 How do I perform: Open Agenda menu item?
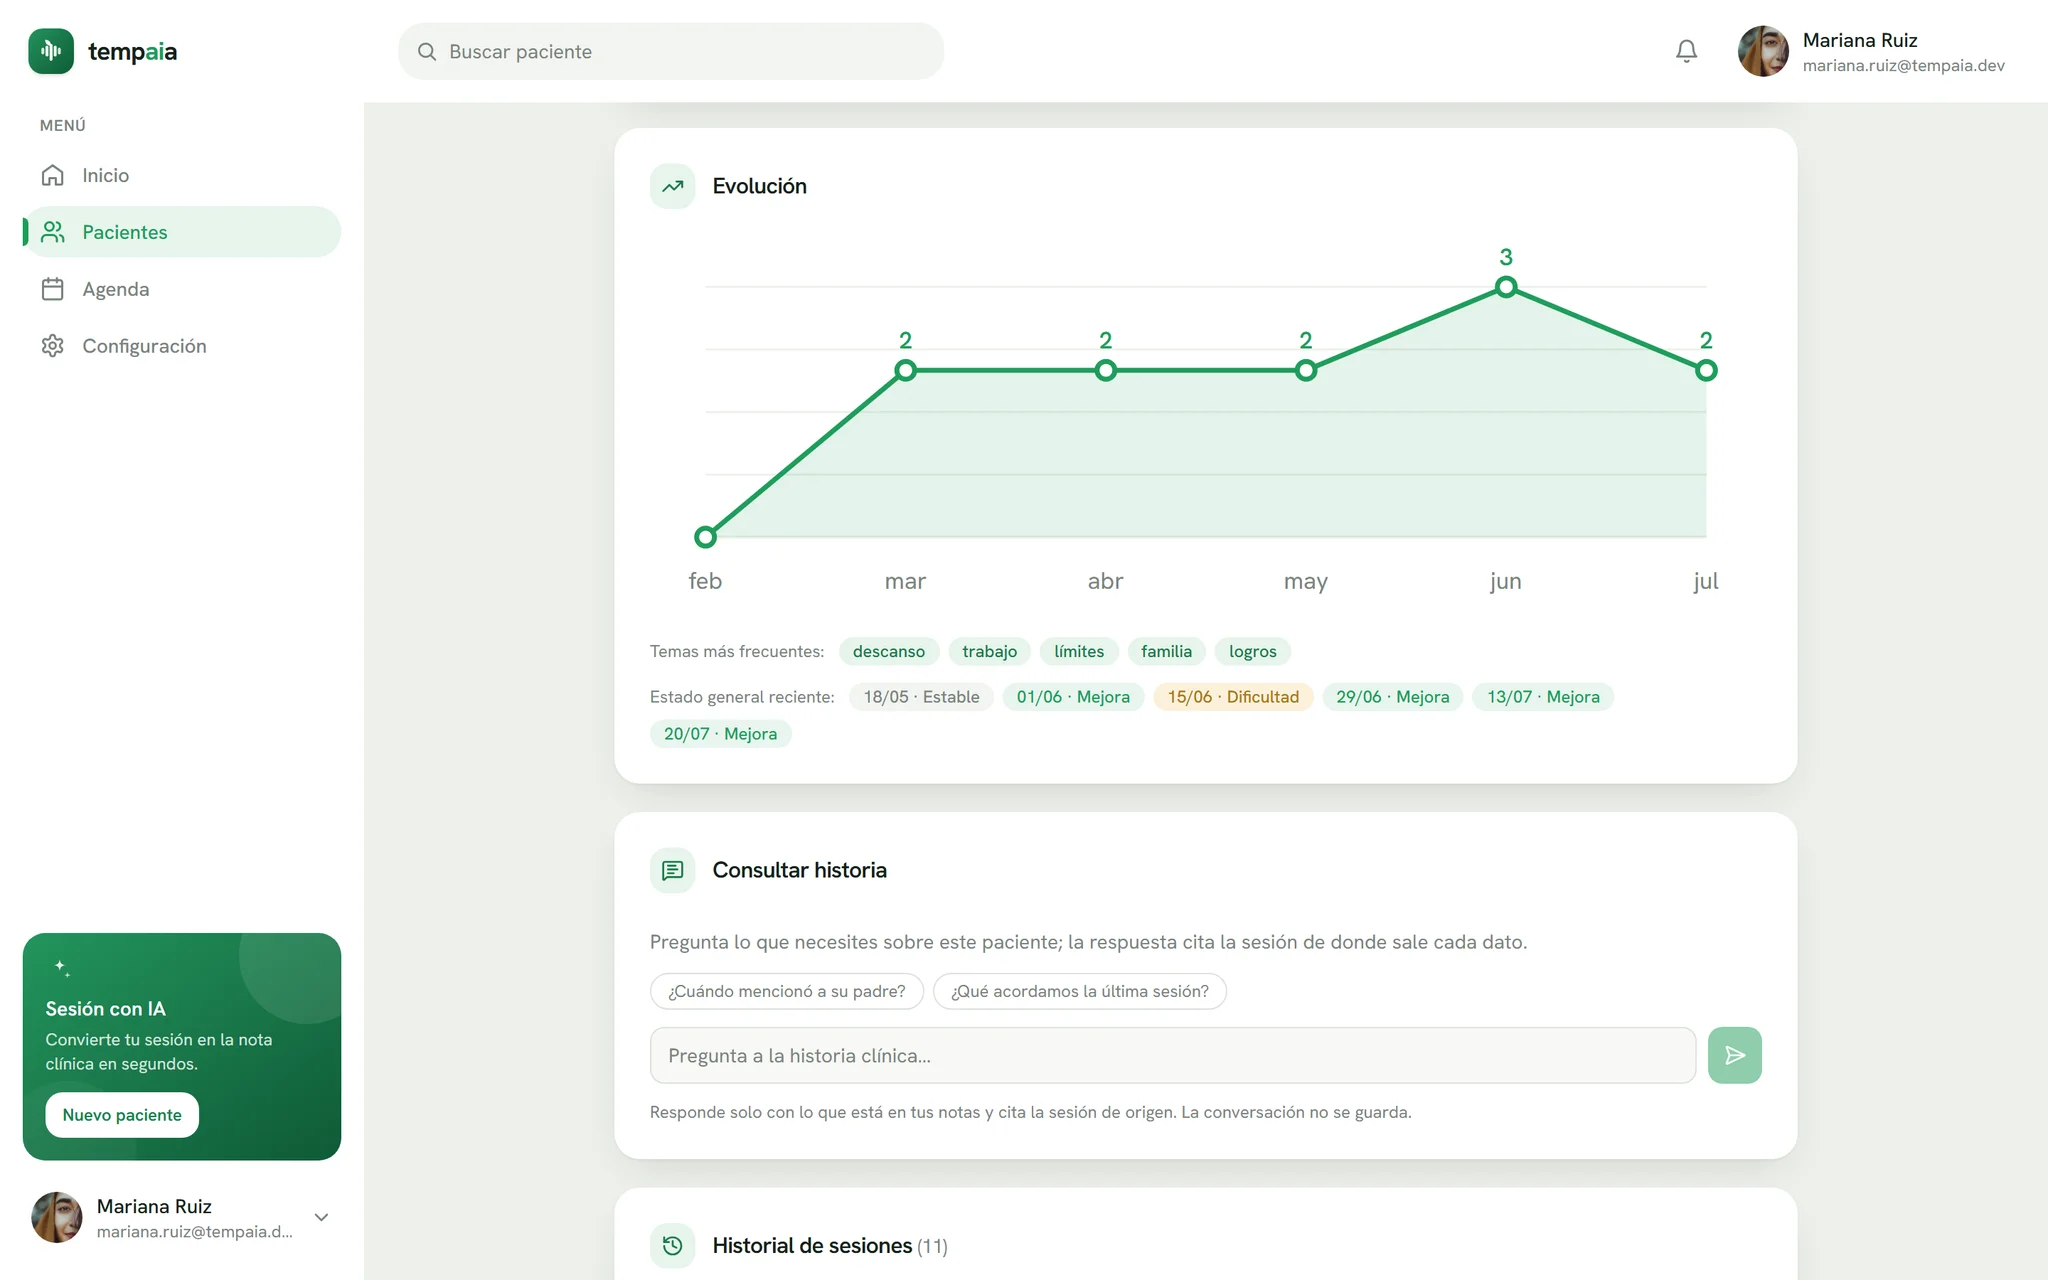(x=182, y=289)
